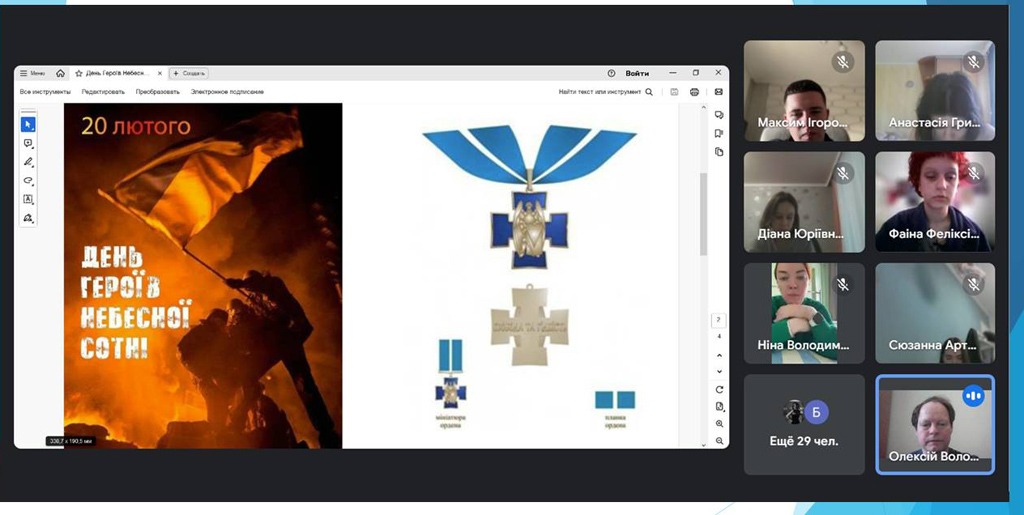1024x515 pixels.
Task: Open the Меню hamburger dropdown
Action: coord(32,73)
